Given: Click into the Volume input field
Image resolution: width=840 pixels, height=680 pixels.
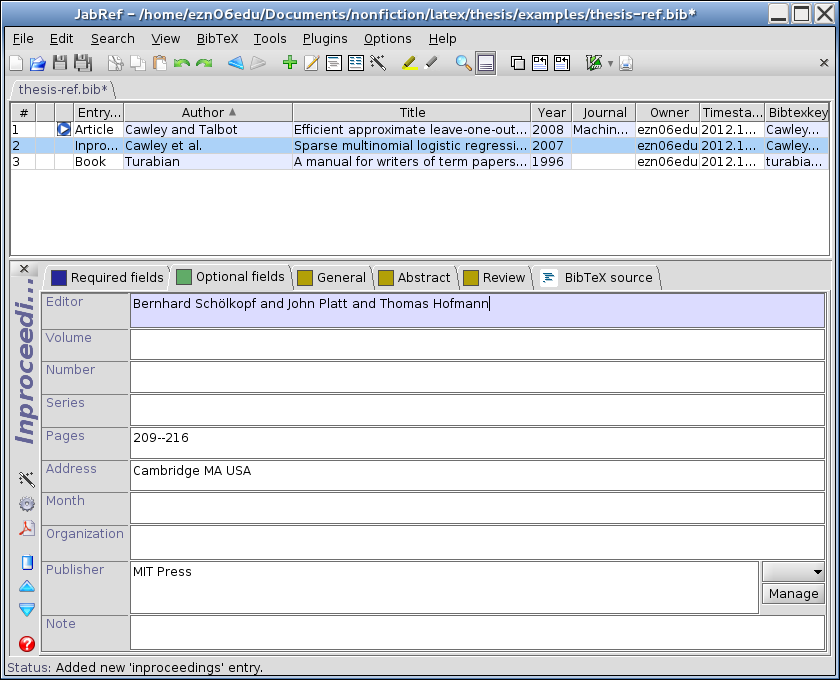Looking at the screenshot, I should point(476,345).
